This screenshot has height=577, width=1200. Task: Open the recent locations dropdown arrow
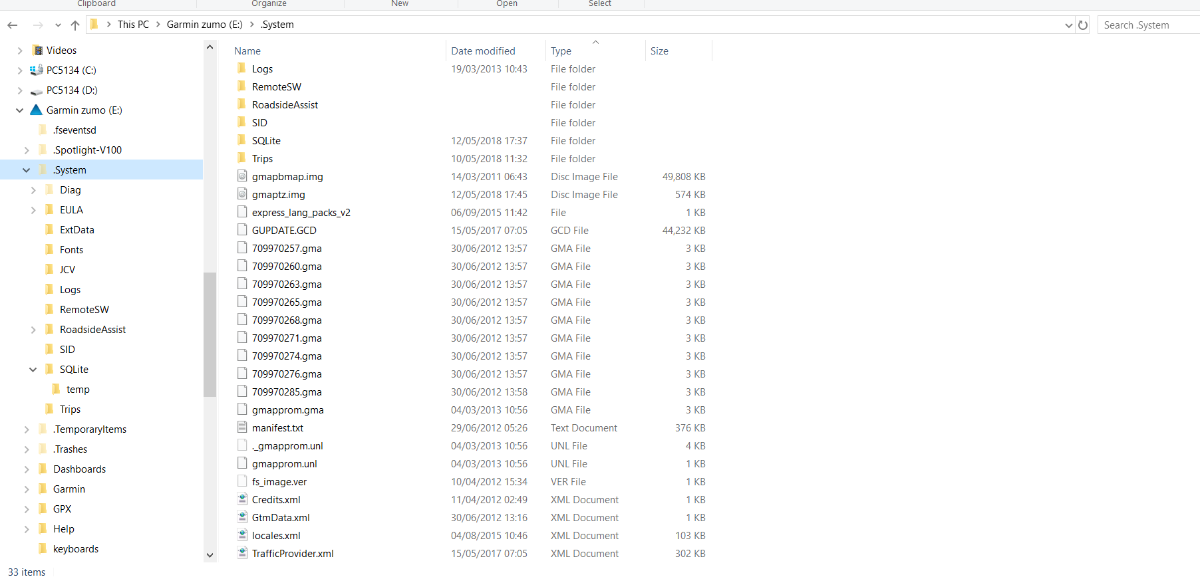point(56,24)
